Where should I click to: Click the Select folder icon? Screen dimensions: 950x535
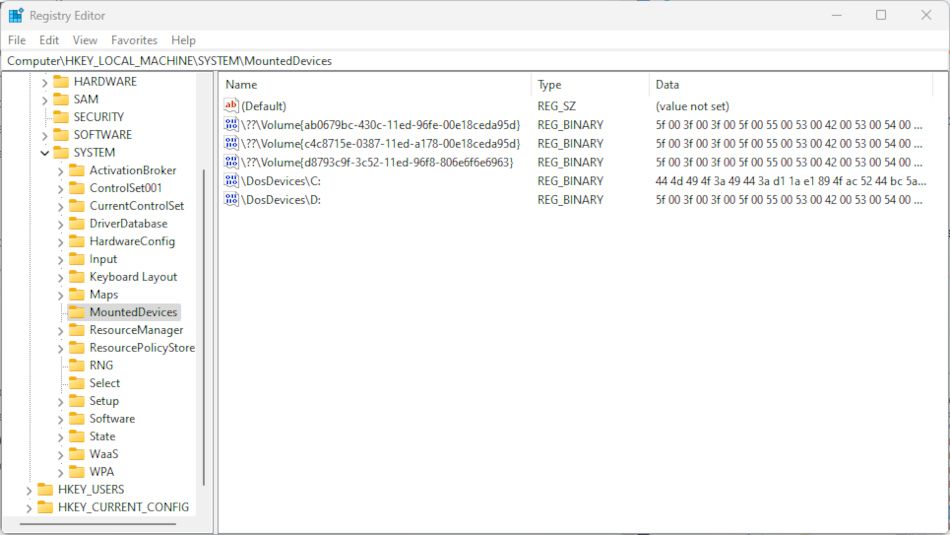[76, 383]
